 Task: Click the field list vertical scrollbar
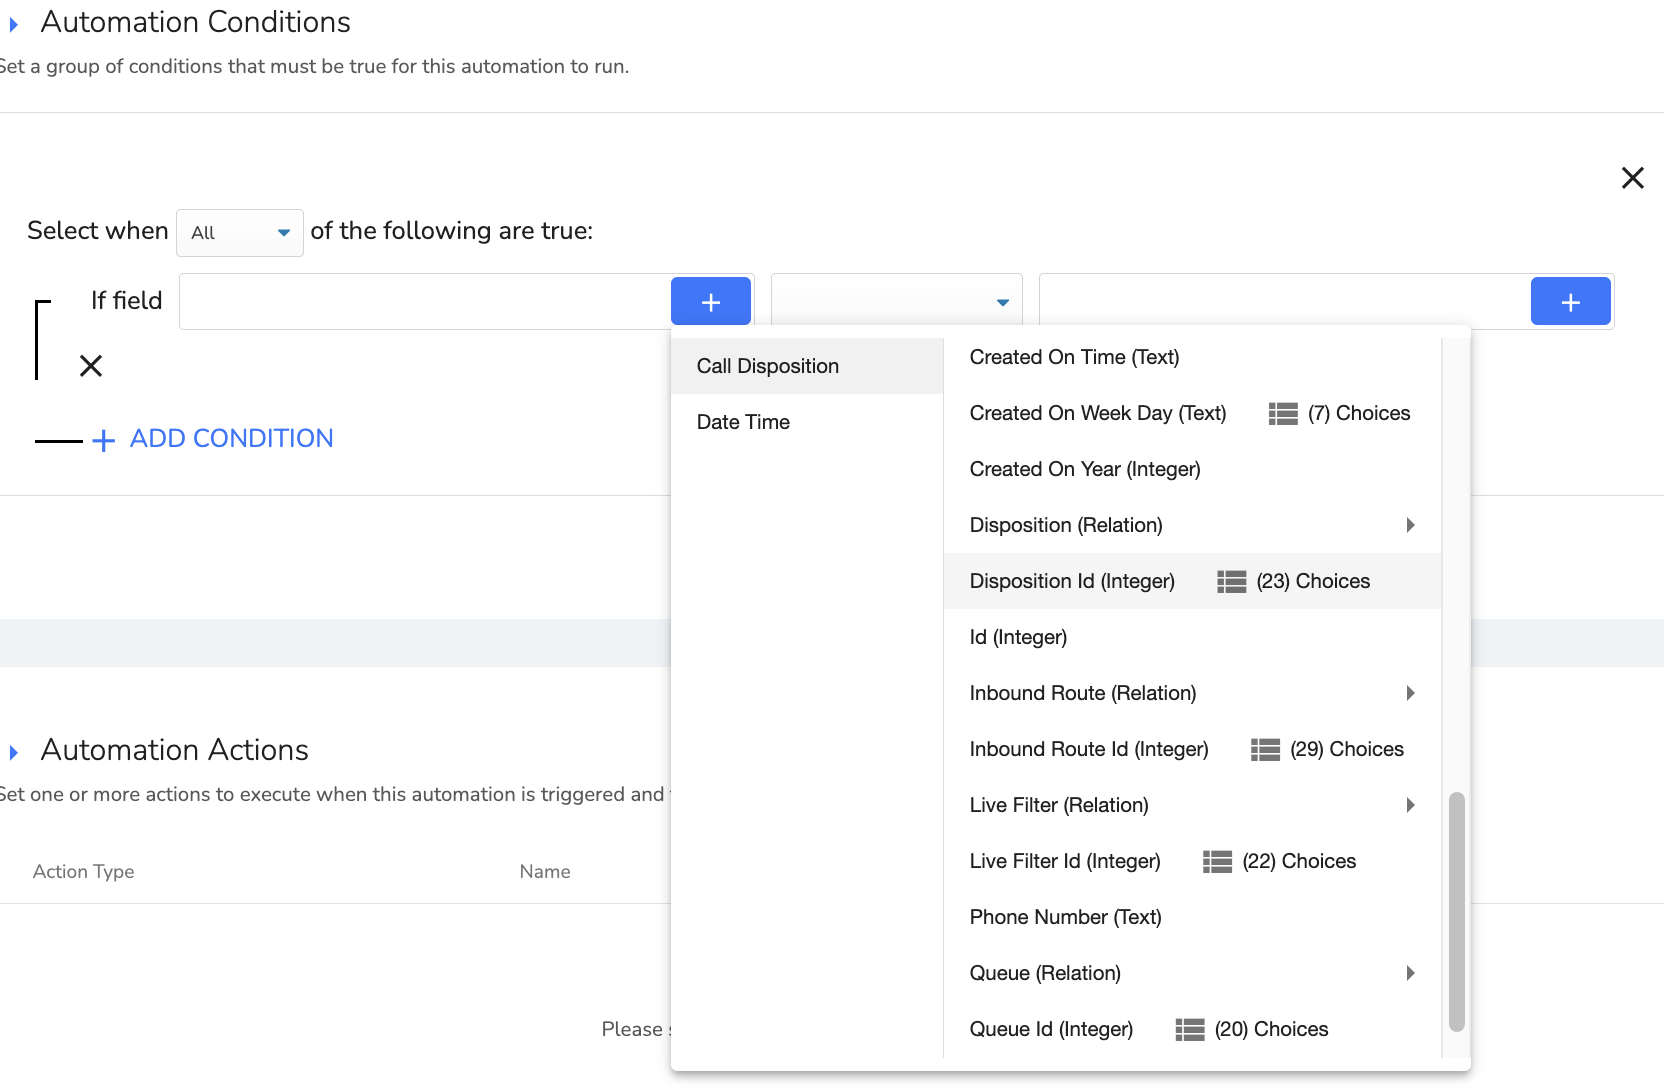1457,911
